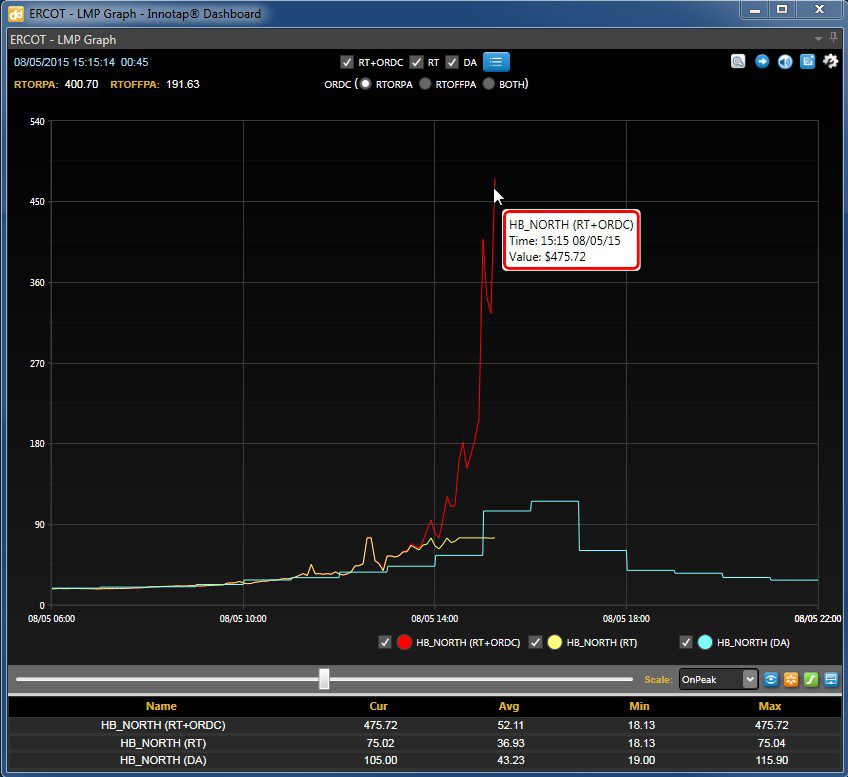Viewport: 848px width, 777px height.
Task: Open the panel options dropdown arrow near pin
Action: point(818,39)
